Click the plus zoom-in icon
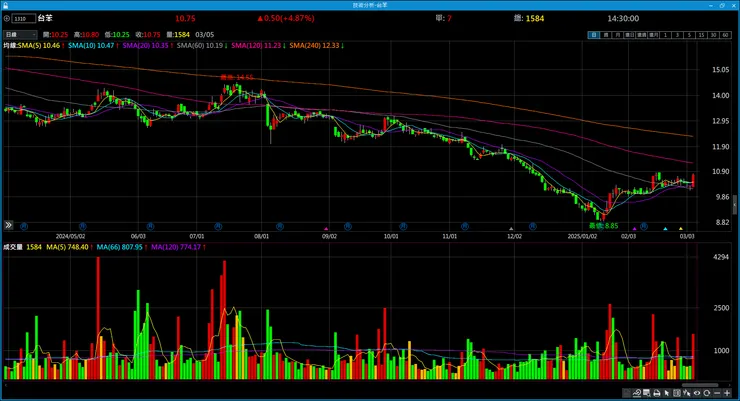Screen dimensions: 740x401 coord(727,393)
